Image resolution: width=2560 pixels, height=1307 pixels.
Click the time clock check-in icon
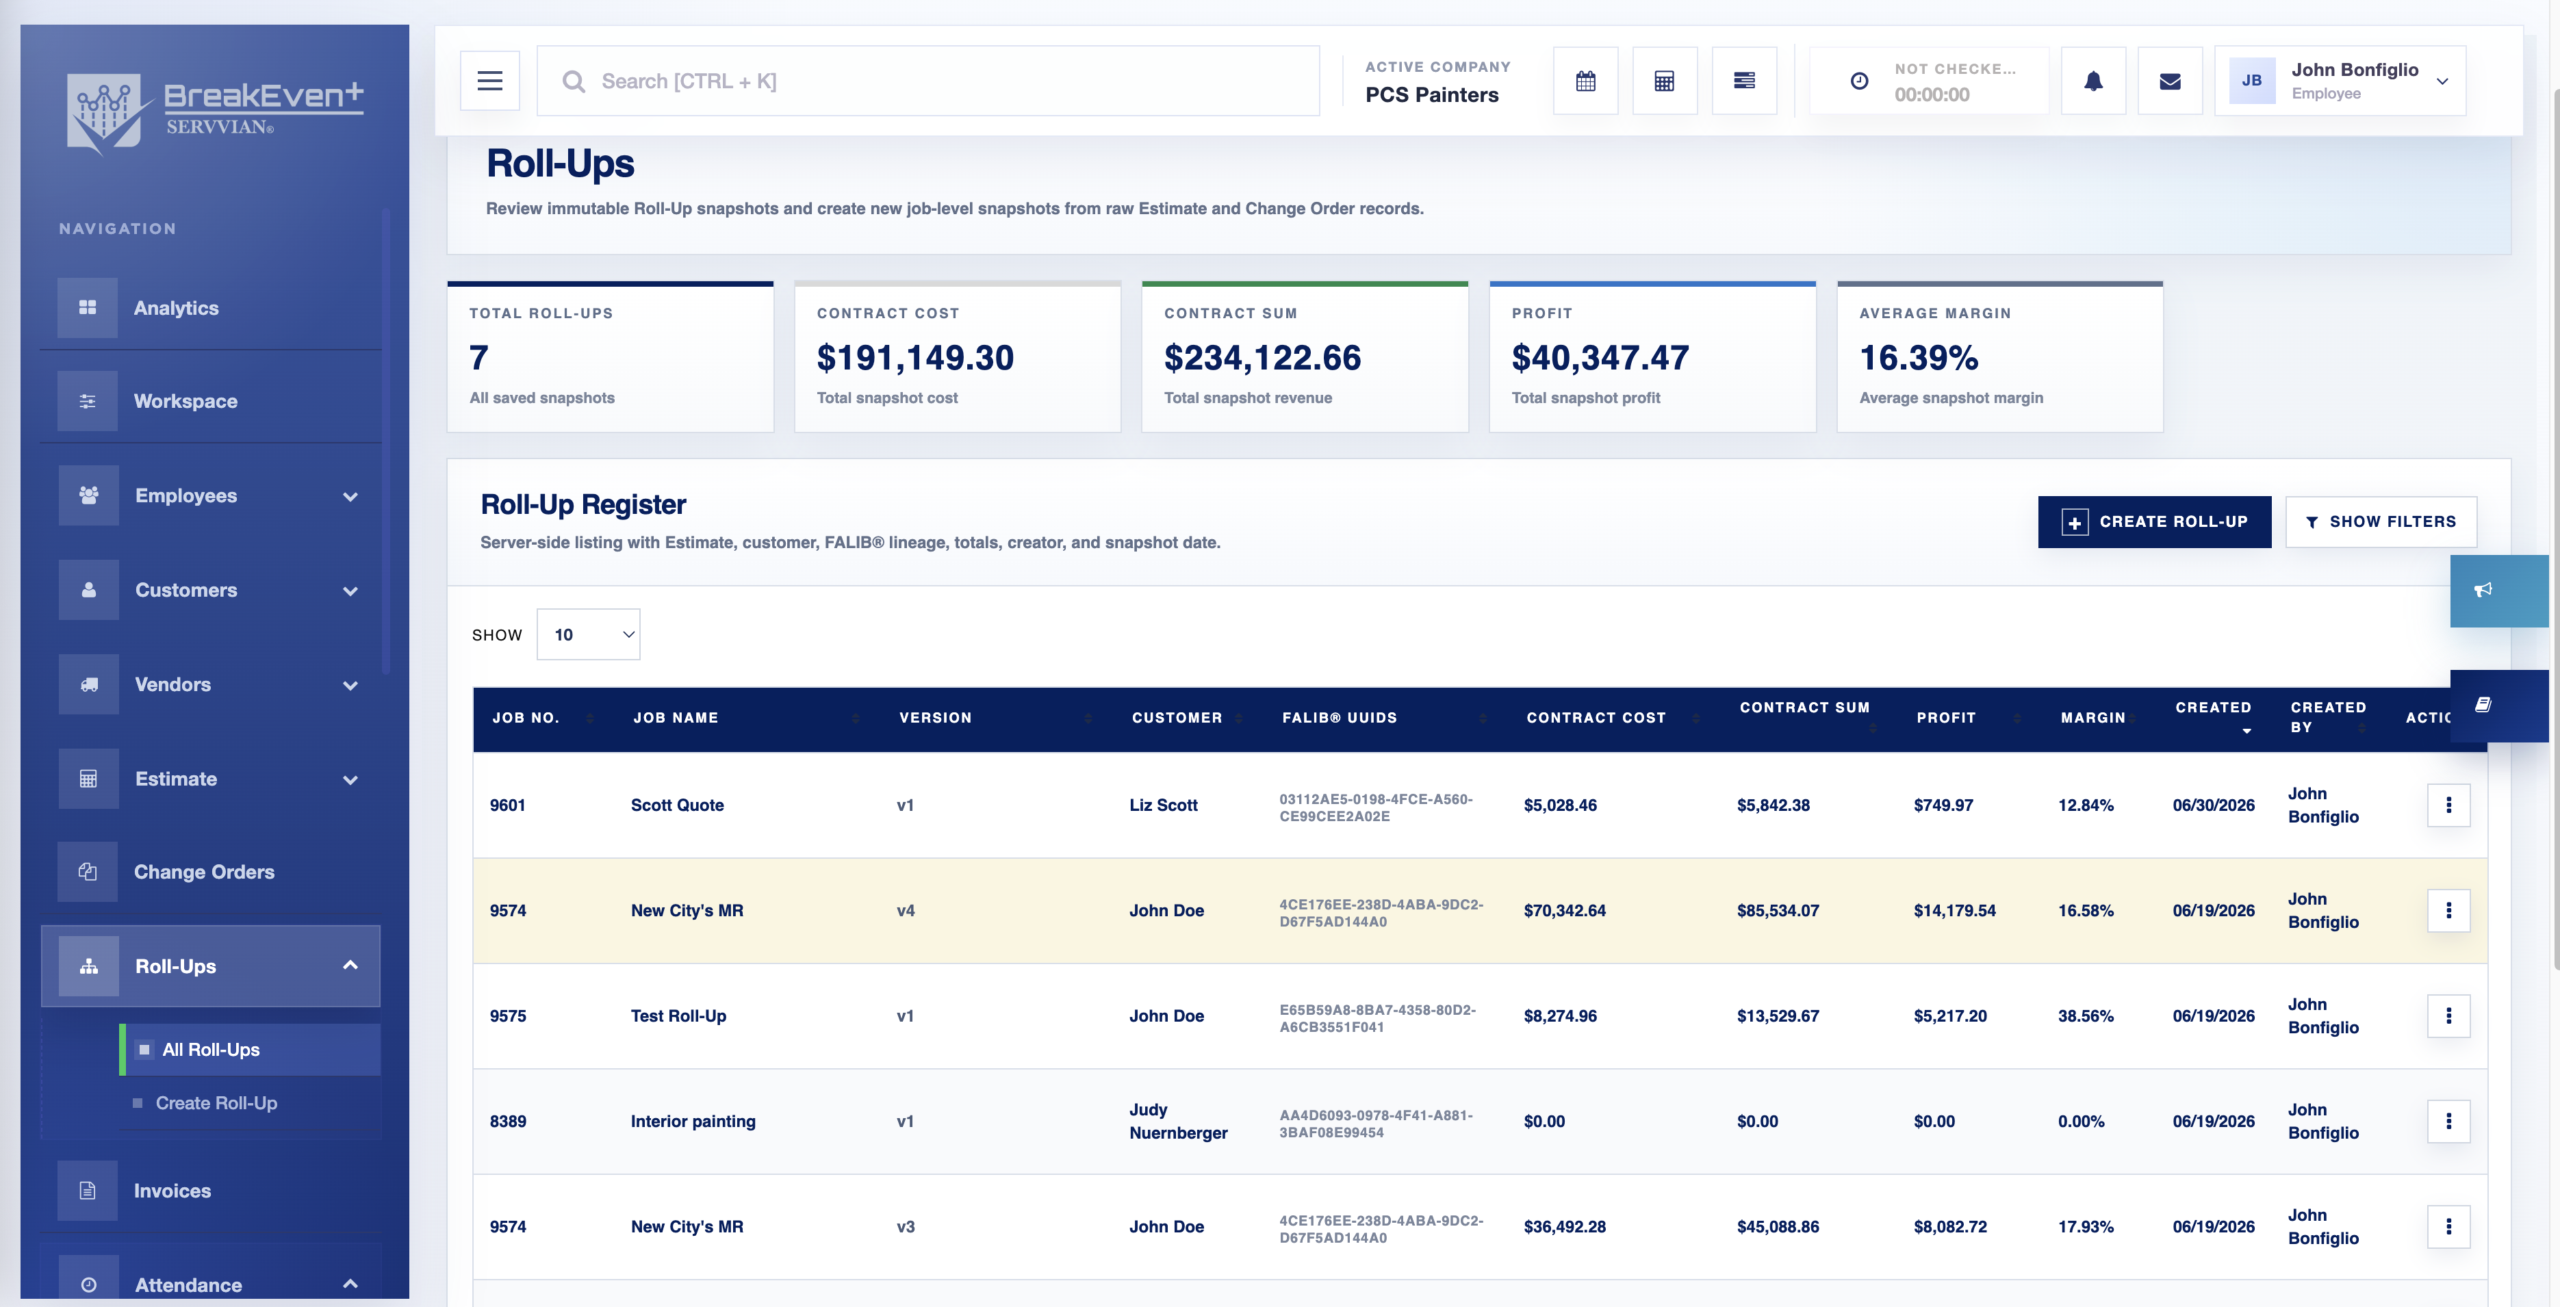coord(1859,81)
